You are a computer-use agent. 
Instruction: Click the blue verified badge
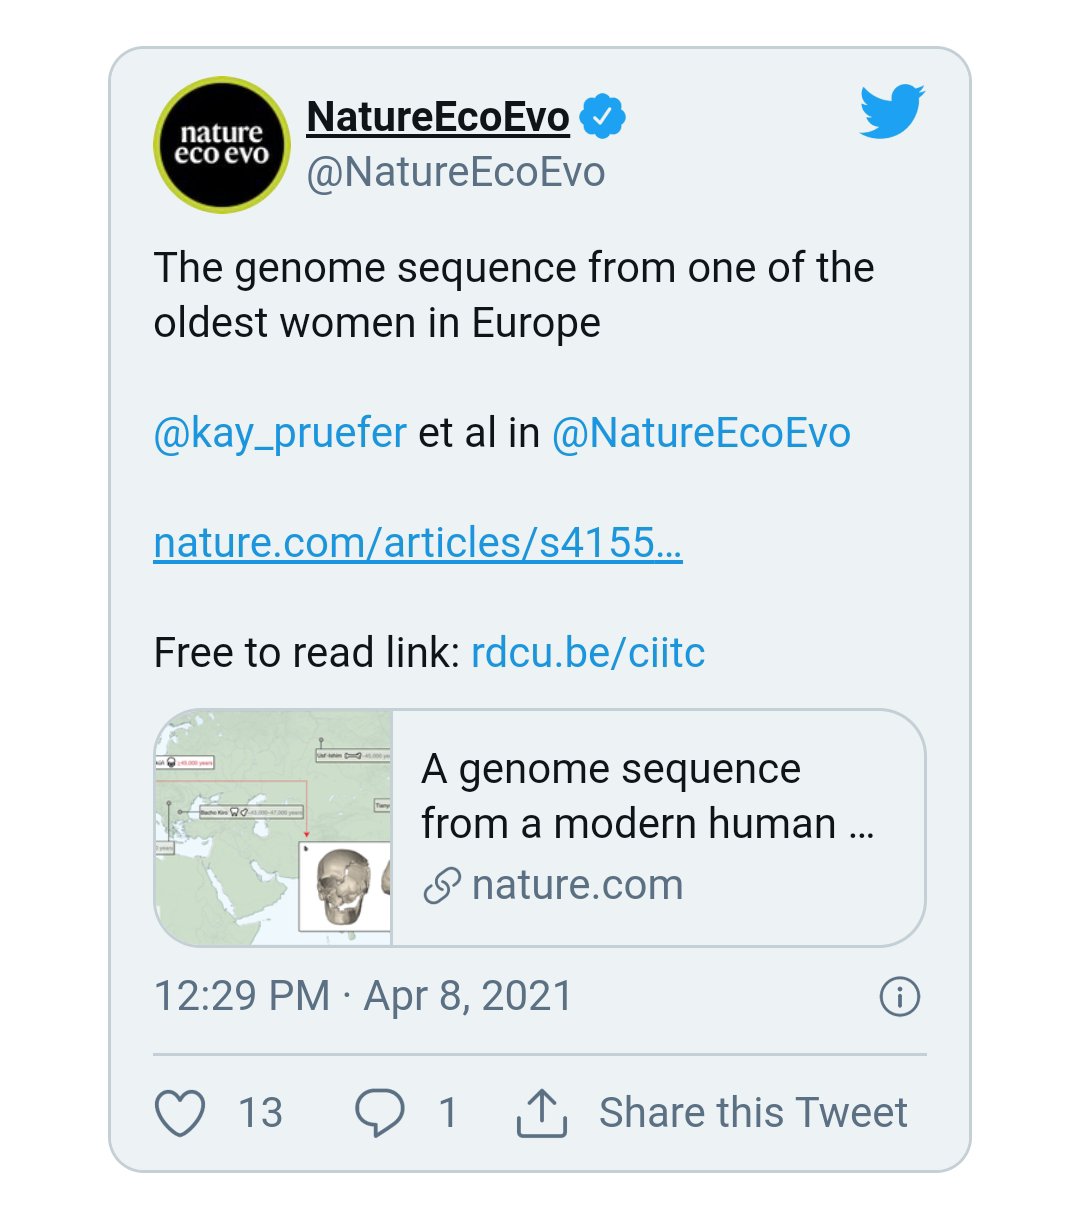click(603, 117)
